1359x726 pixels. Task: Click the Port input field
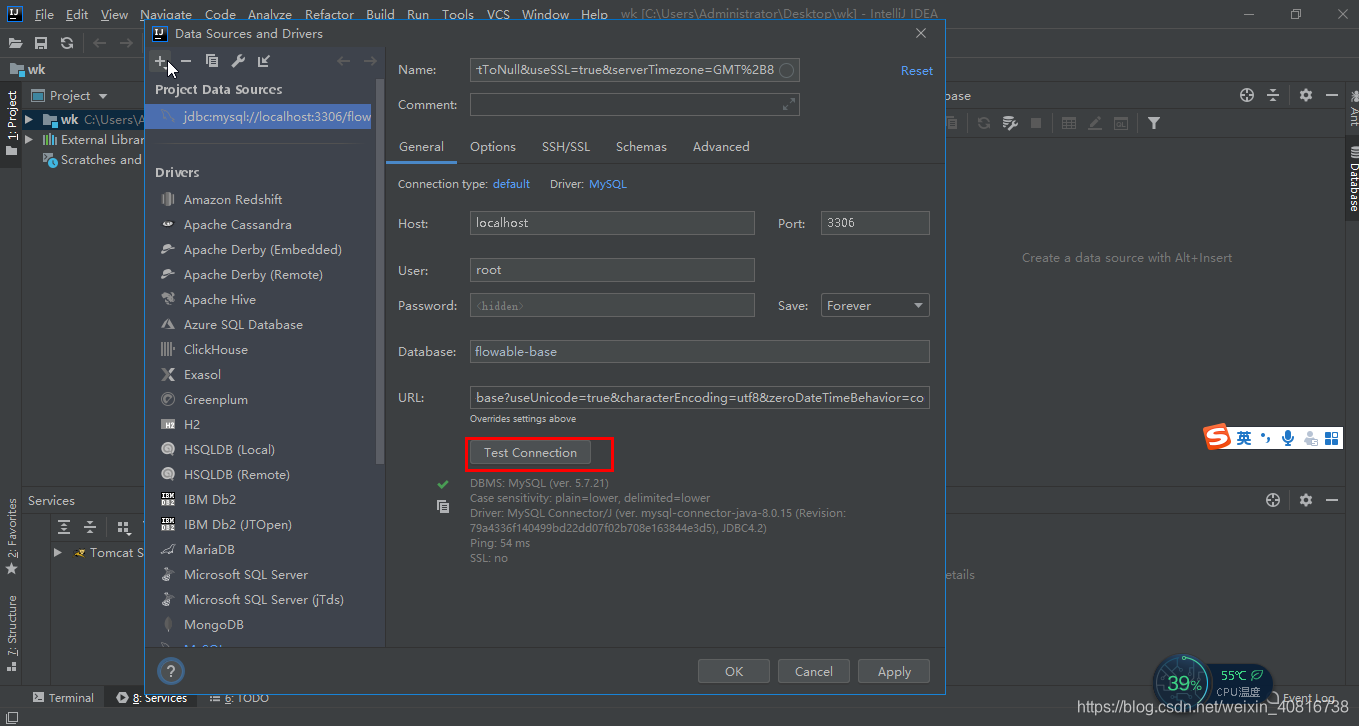click(x=875, y=223)
